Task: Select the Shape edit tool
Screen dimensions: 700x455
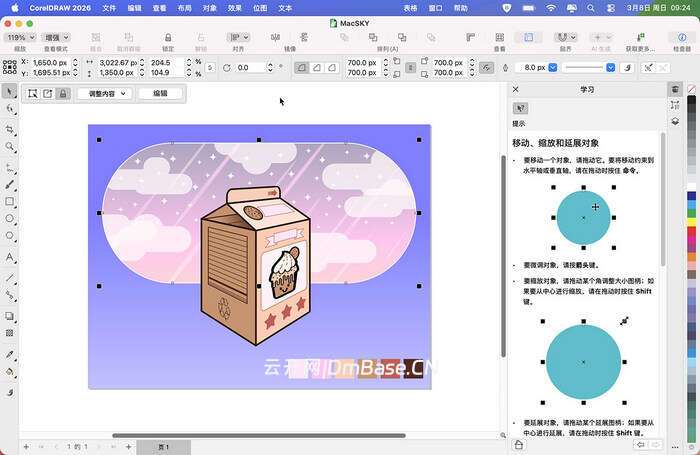Action: 10,109
